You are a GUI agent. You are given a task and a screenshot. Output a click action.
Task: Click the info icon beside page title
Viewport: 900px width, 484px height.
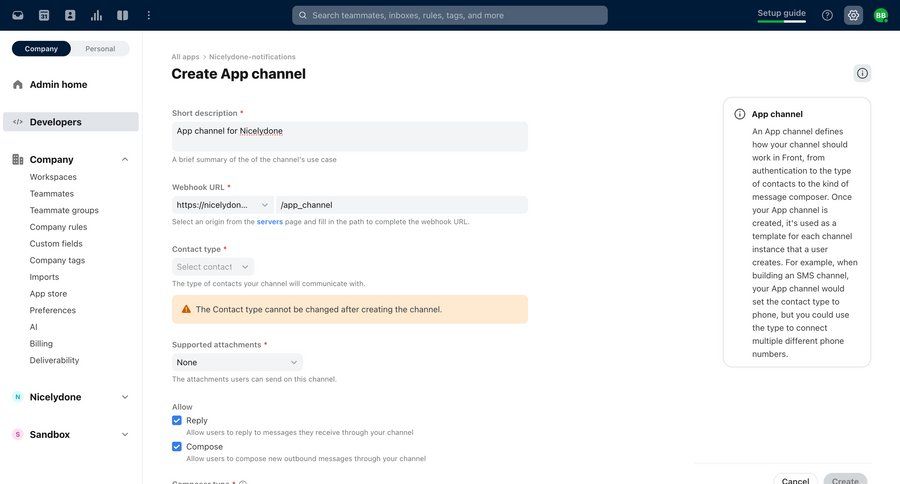pyautogui.click(x=862, y=73)
